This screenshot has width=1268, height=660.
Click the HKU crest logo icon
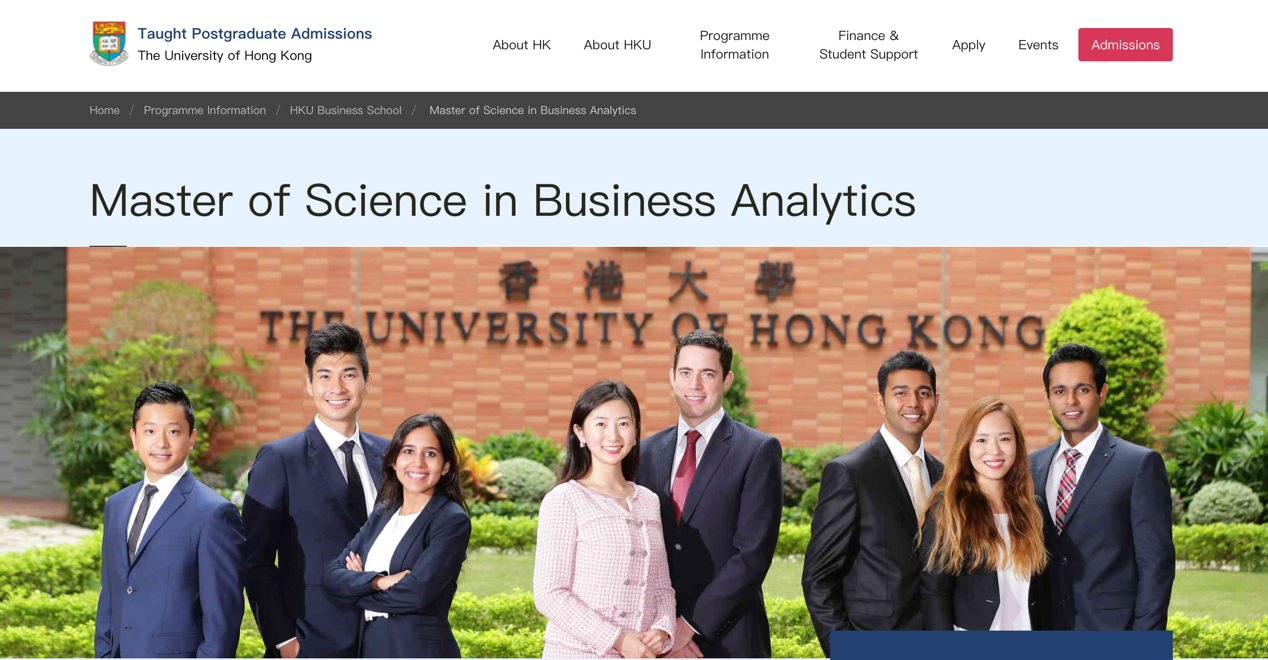[109, 44]
